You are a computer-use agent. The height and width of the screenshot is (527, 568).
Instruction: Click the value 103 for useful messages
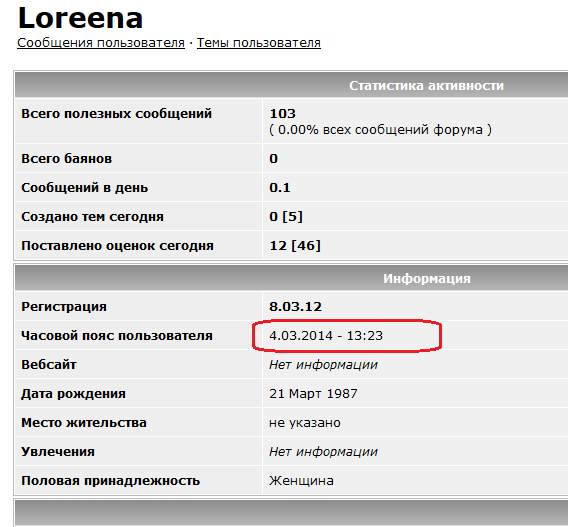tap(283, 114)
